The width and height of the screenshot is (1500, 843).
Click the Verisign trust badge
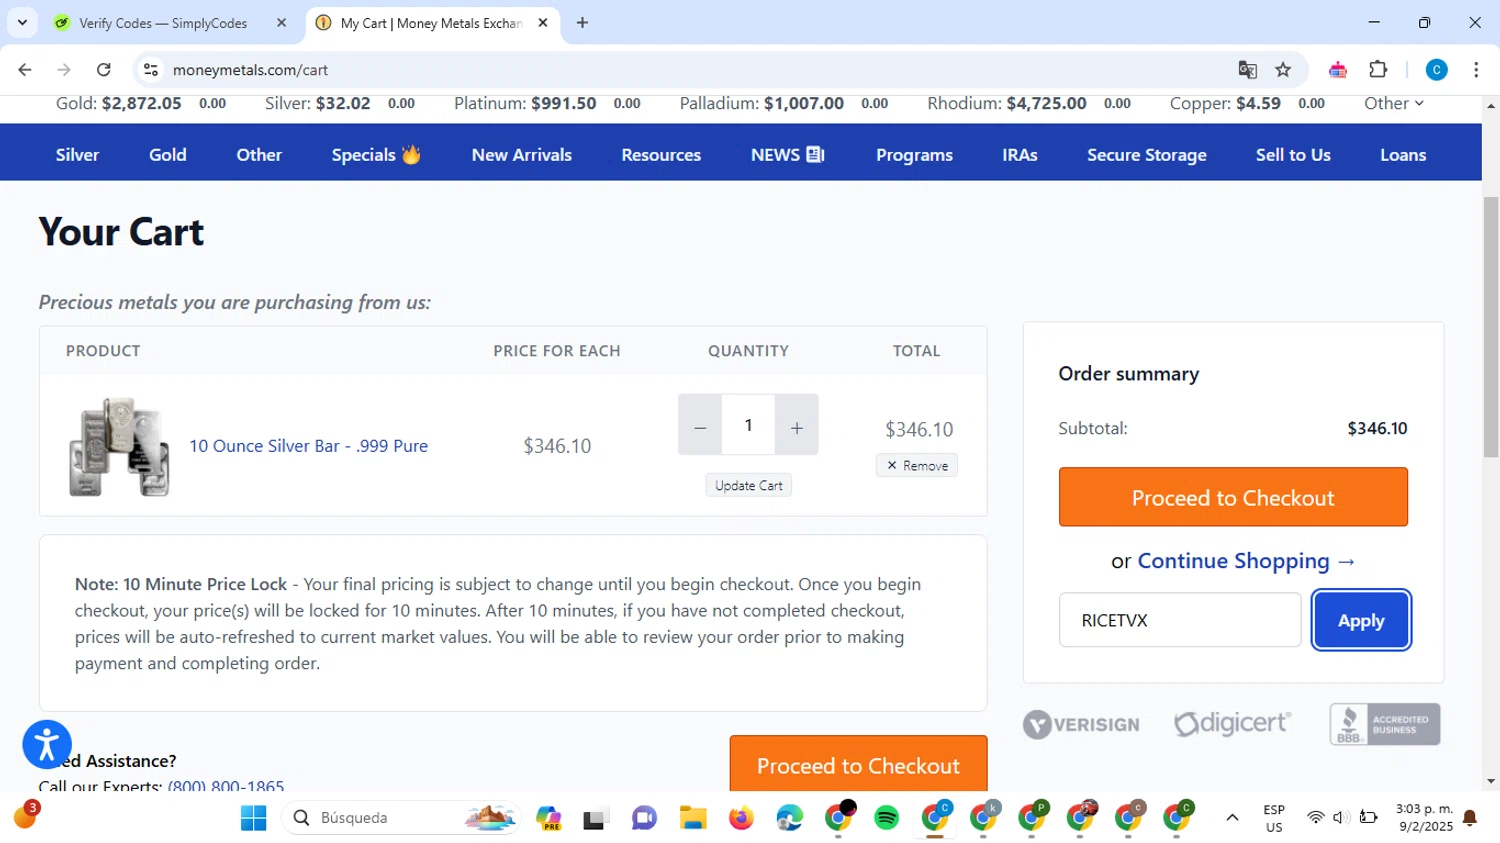[1081, 724]
